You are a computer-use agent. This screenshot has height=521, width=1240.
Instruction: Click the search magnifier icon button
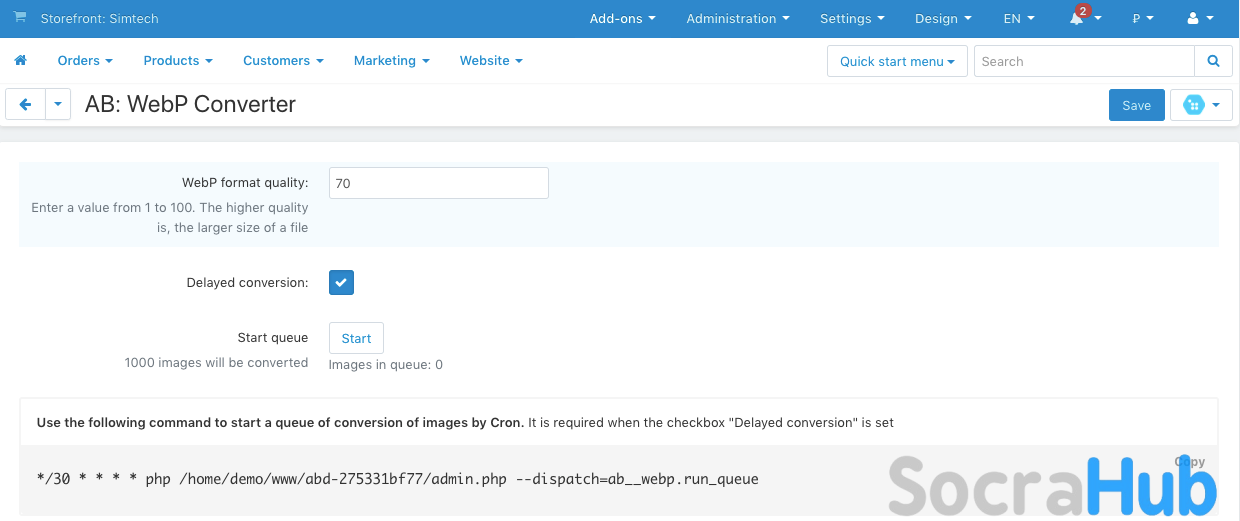click(1213, 61)
